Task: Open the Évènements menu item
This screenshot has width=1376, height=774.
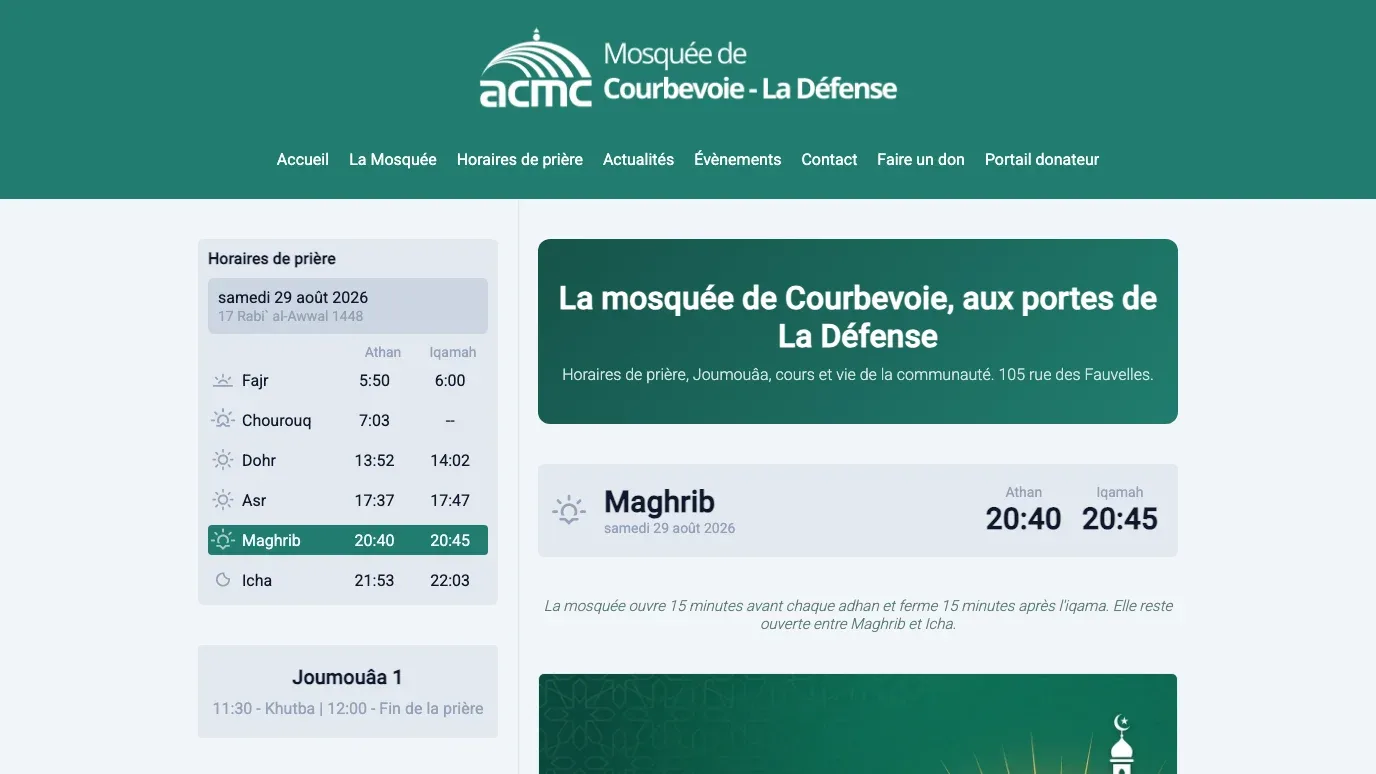Action: click(x=738, y=160)
